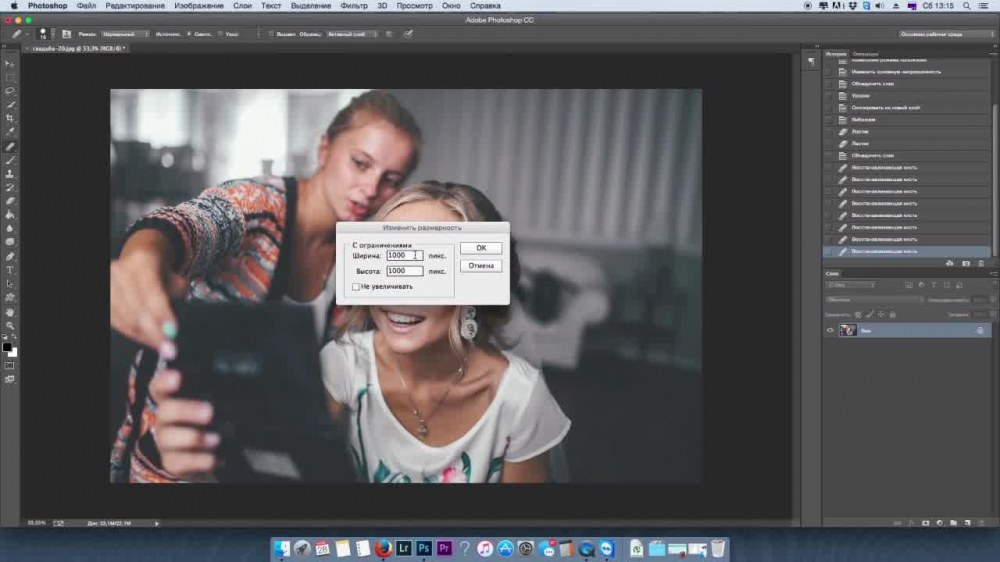Select the Clone Stamp tool

click(11, 174)
